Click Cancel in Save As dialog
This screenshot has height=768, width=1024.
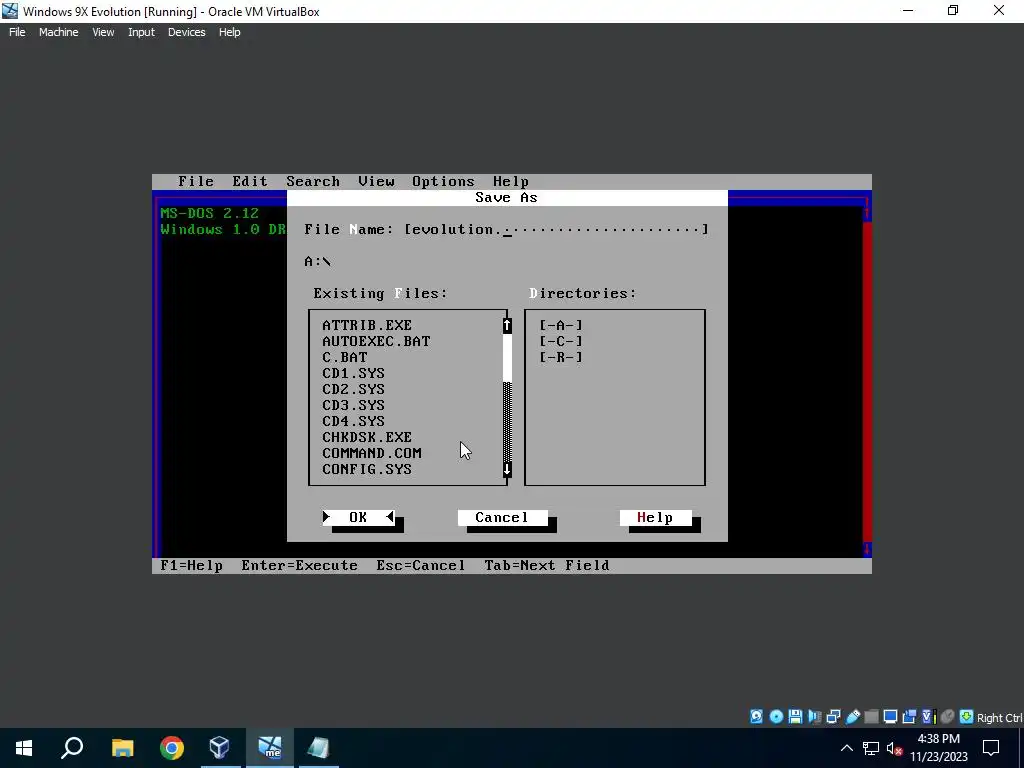click(502, 517)
